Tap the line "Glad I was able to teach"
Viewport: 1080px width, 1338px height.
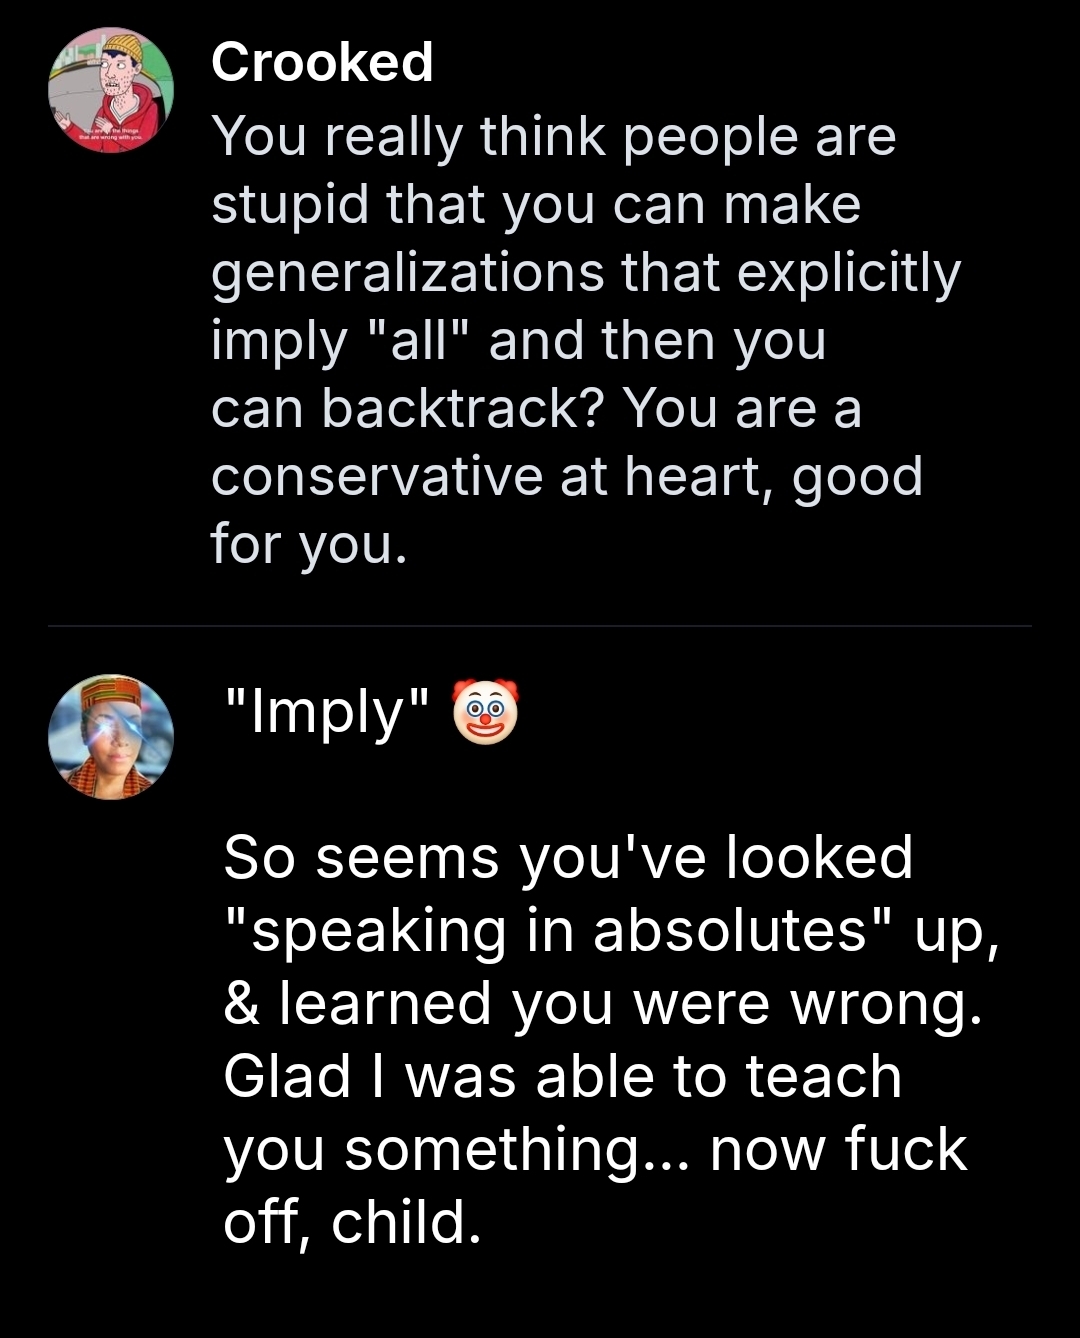tap(562, 1077)
